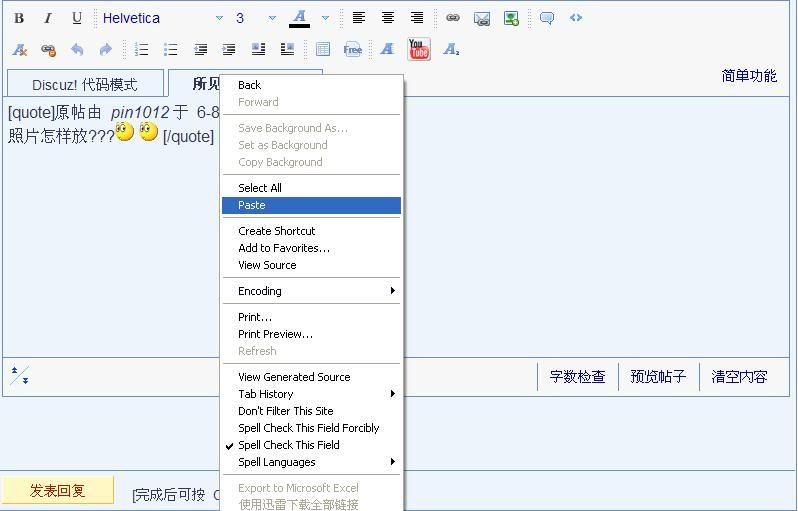Toggle bold formatting in the editor toolbar
This screenshot has height=511, width=798.
18,18
